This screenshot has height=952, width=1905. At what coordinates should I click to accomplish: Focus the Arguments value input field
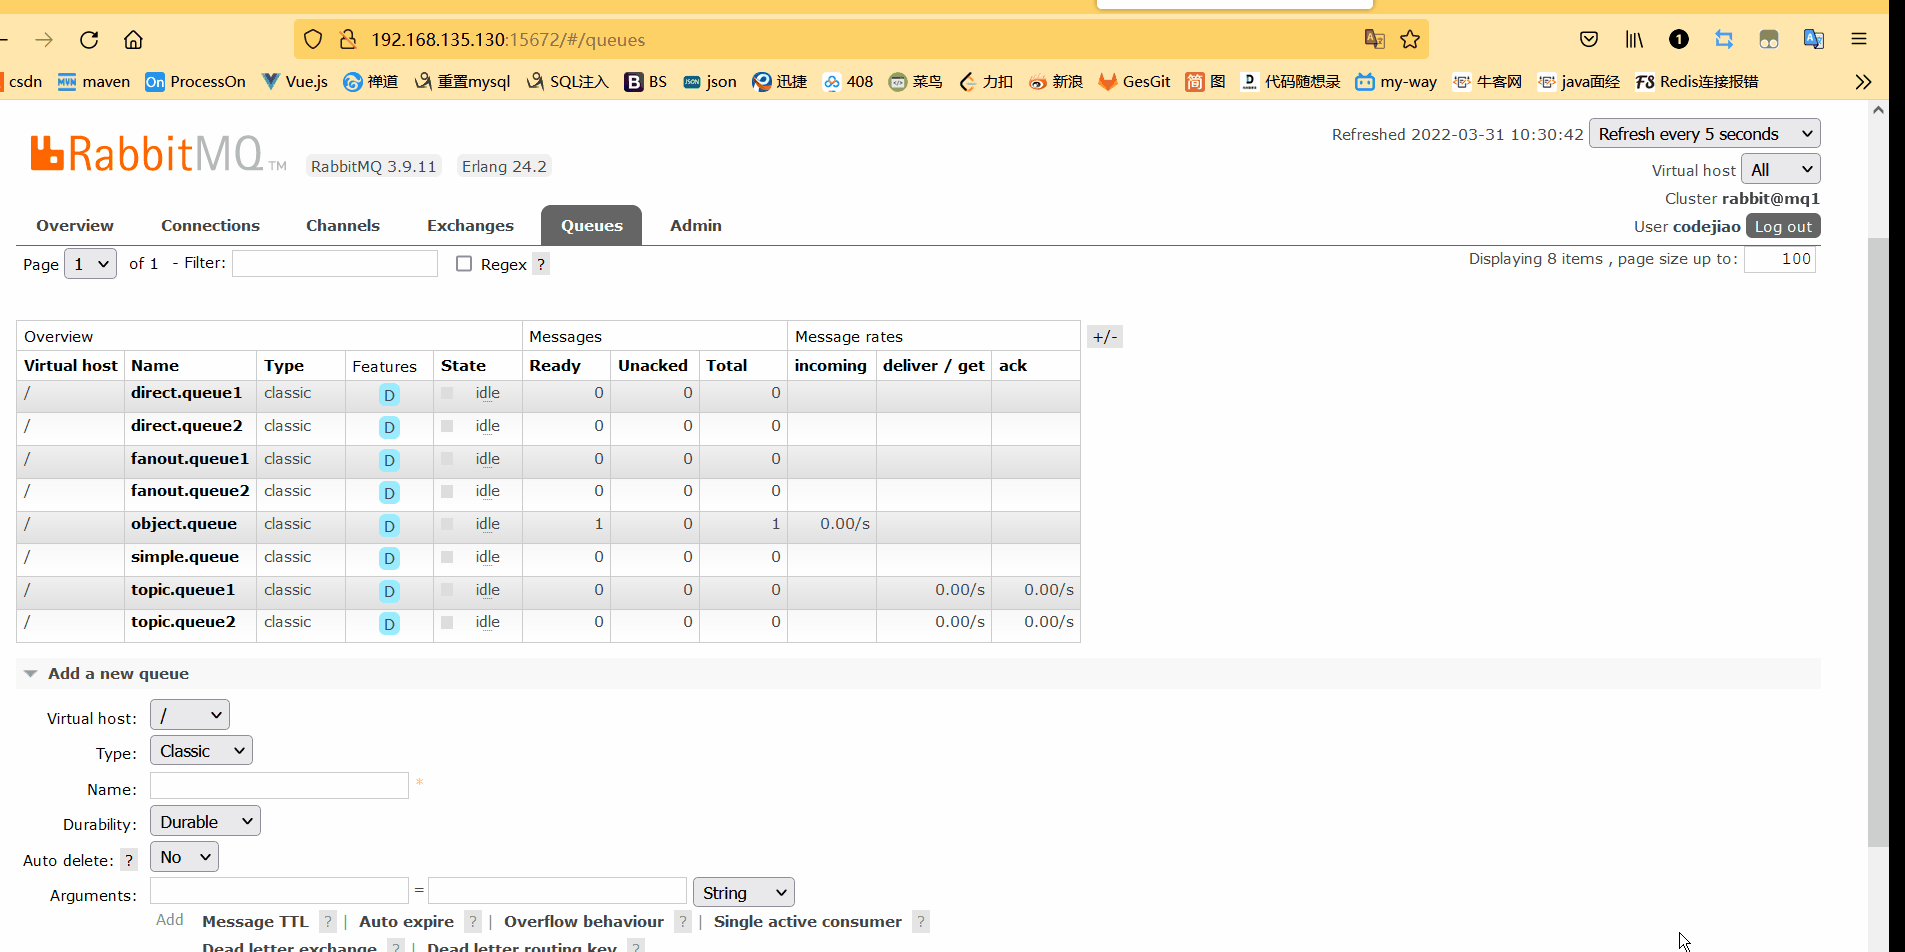pos(557,891)
